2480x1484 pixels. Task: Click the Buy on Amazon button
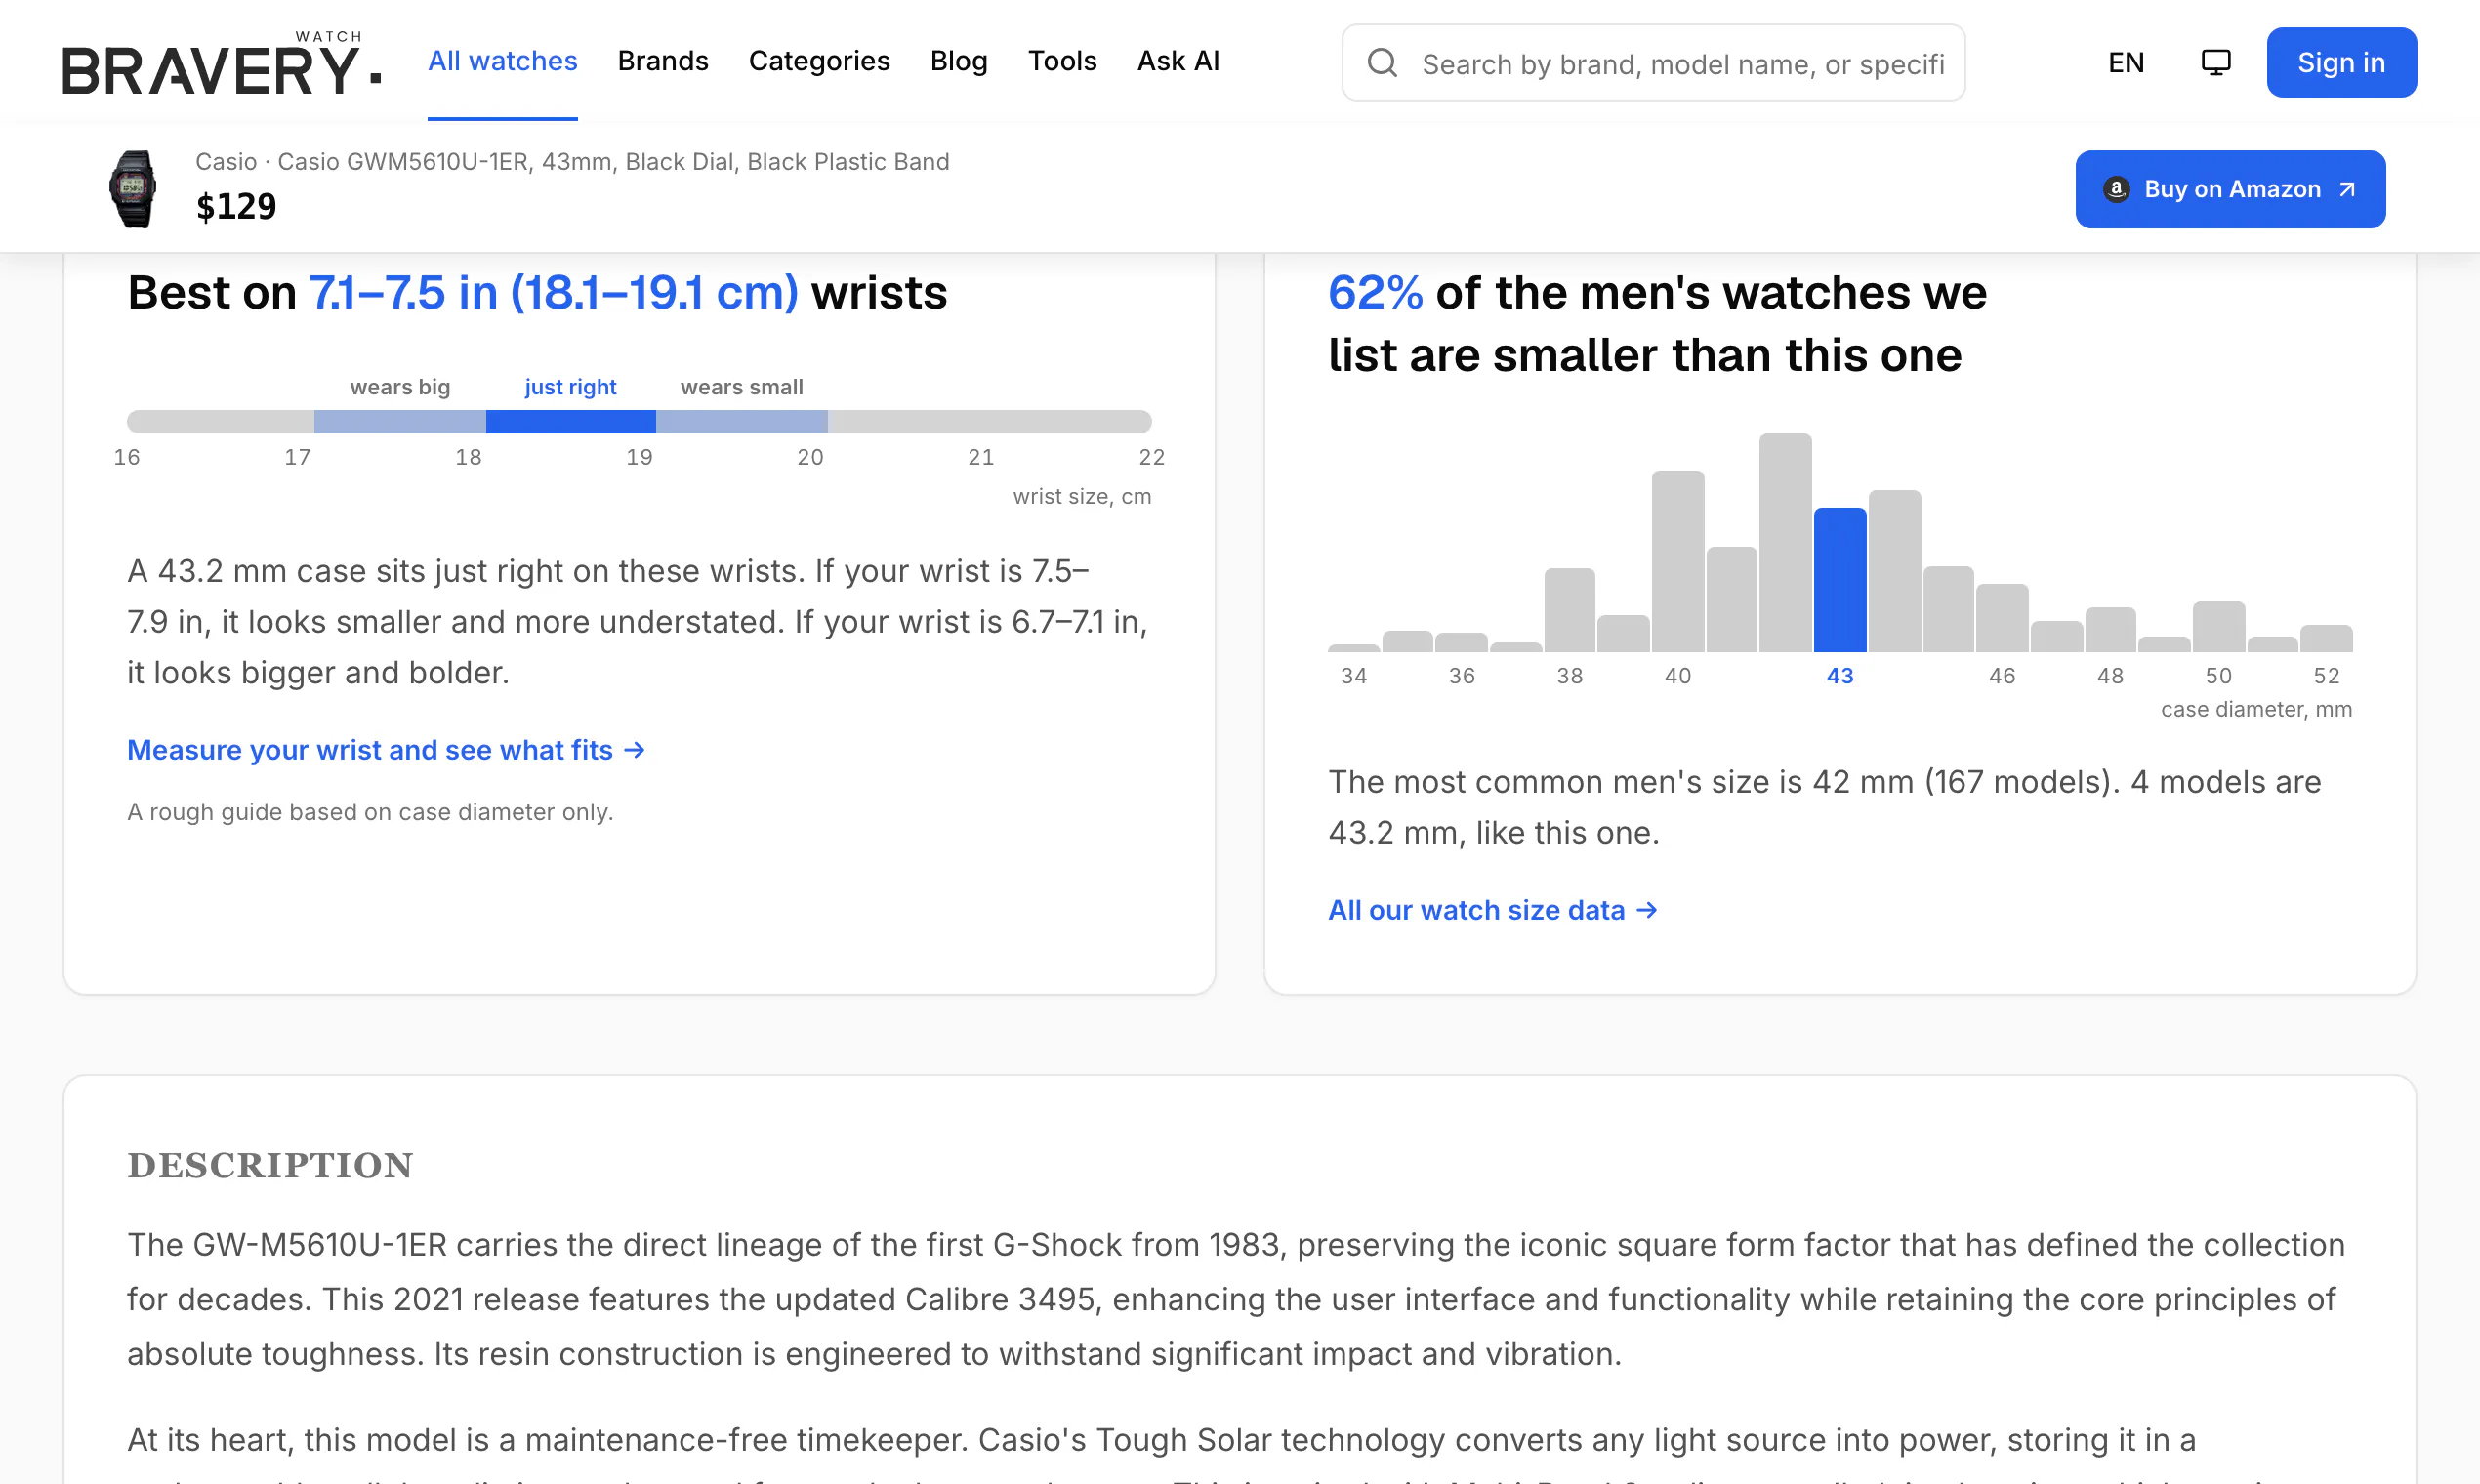pos(2230,189)
